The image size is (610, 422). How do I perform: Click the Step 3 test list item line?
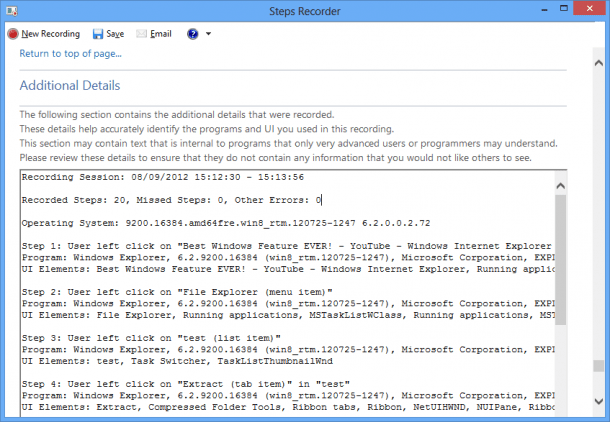[151, 338]
